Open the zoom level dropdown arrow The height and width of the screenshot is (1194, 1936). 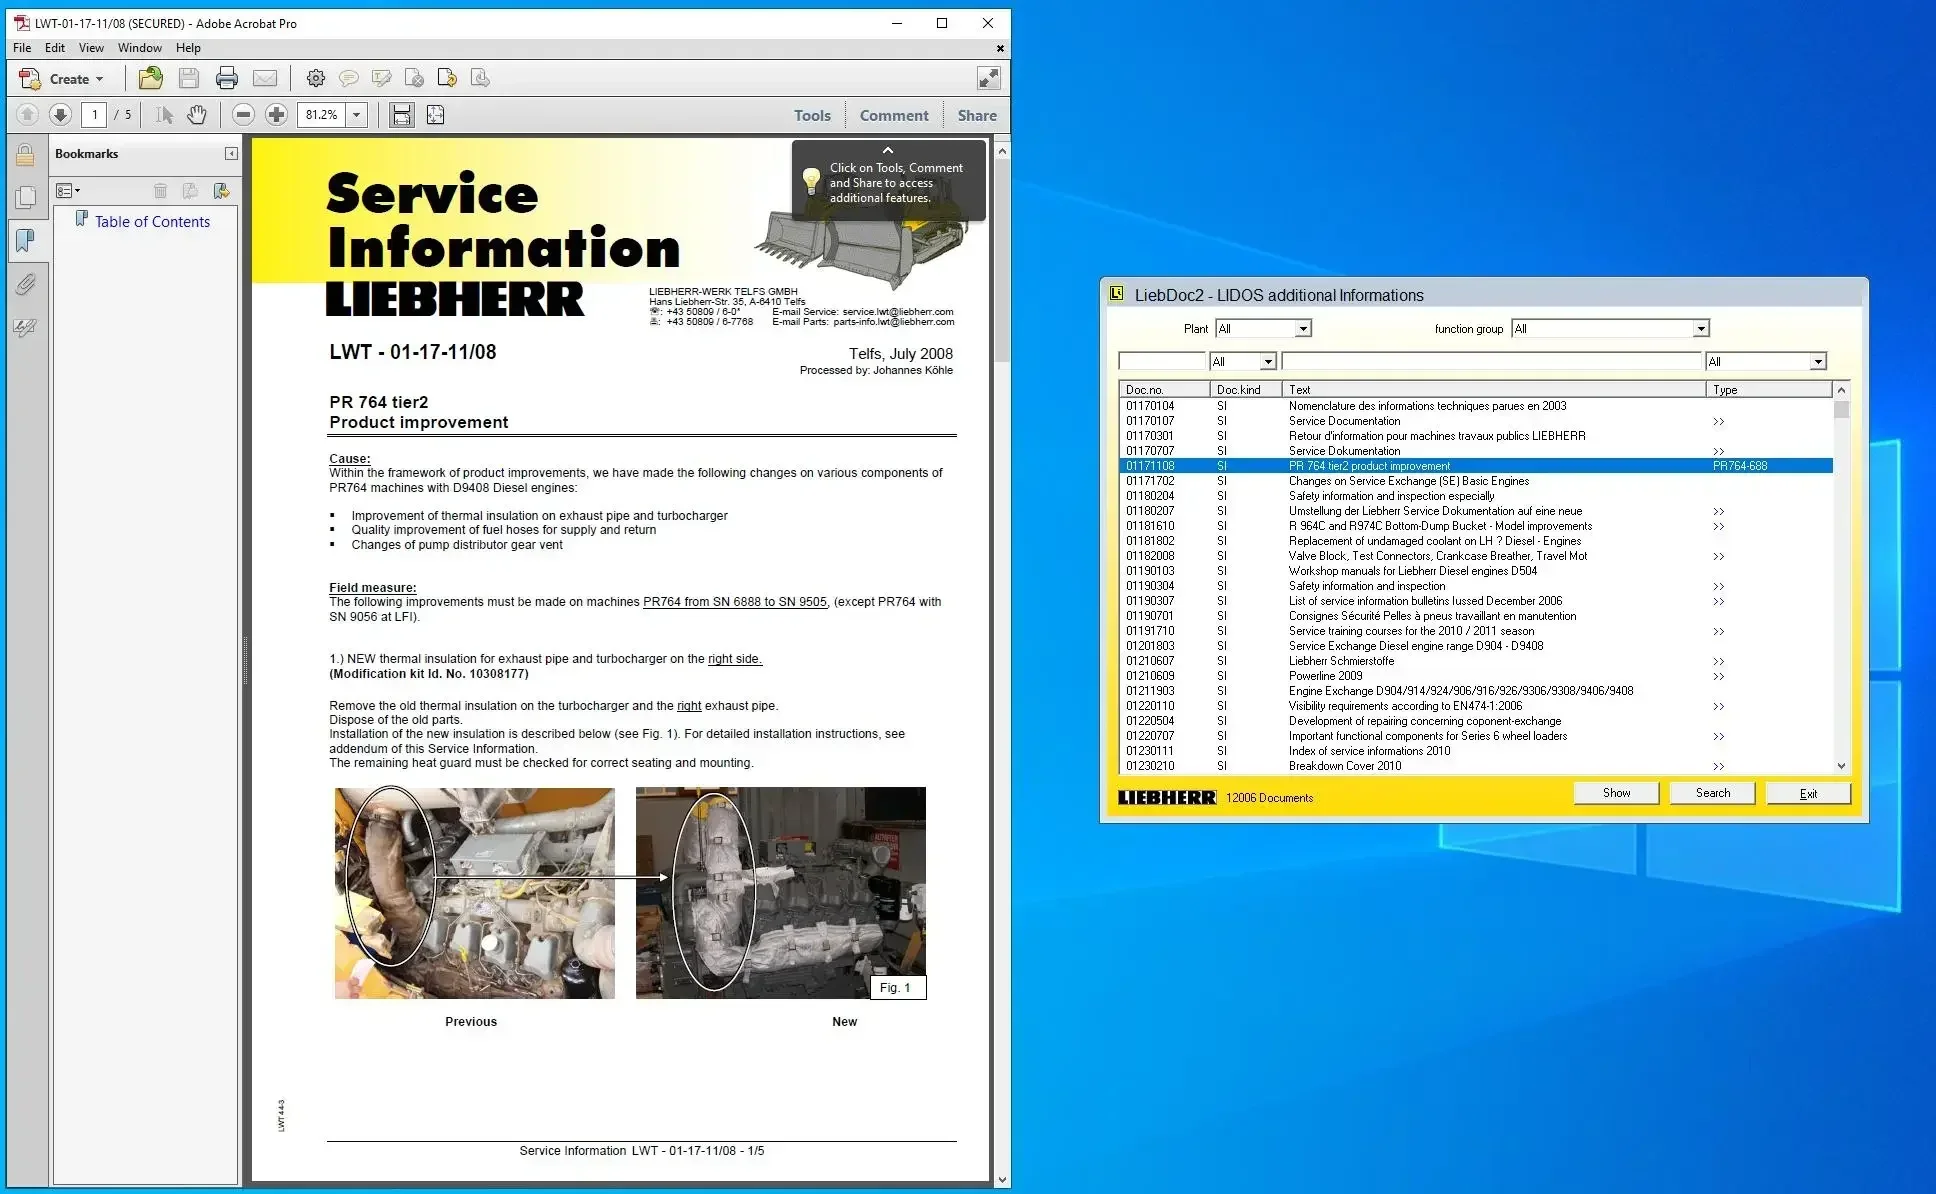(x=357, y=115)
